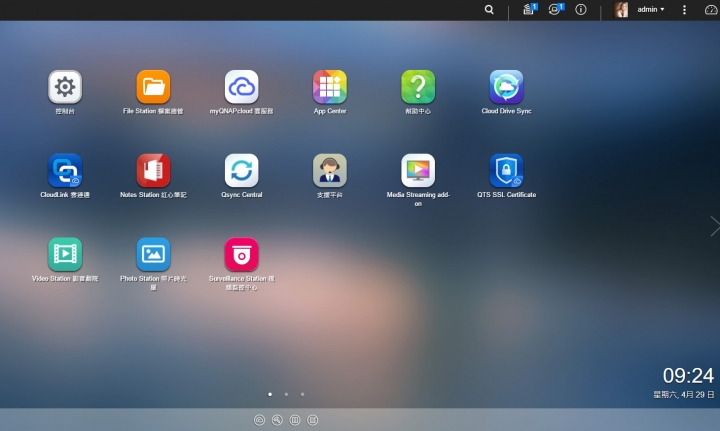Open QTS SSL Certificate app
Image resolution: width=720 pixels, height=431 pixels.
(506, 170)
